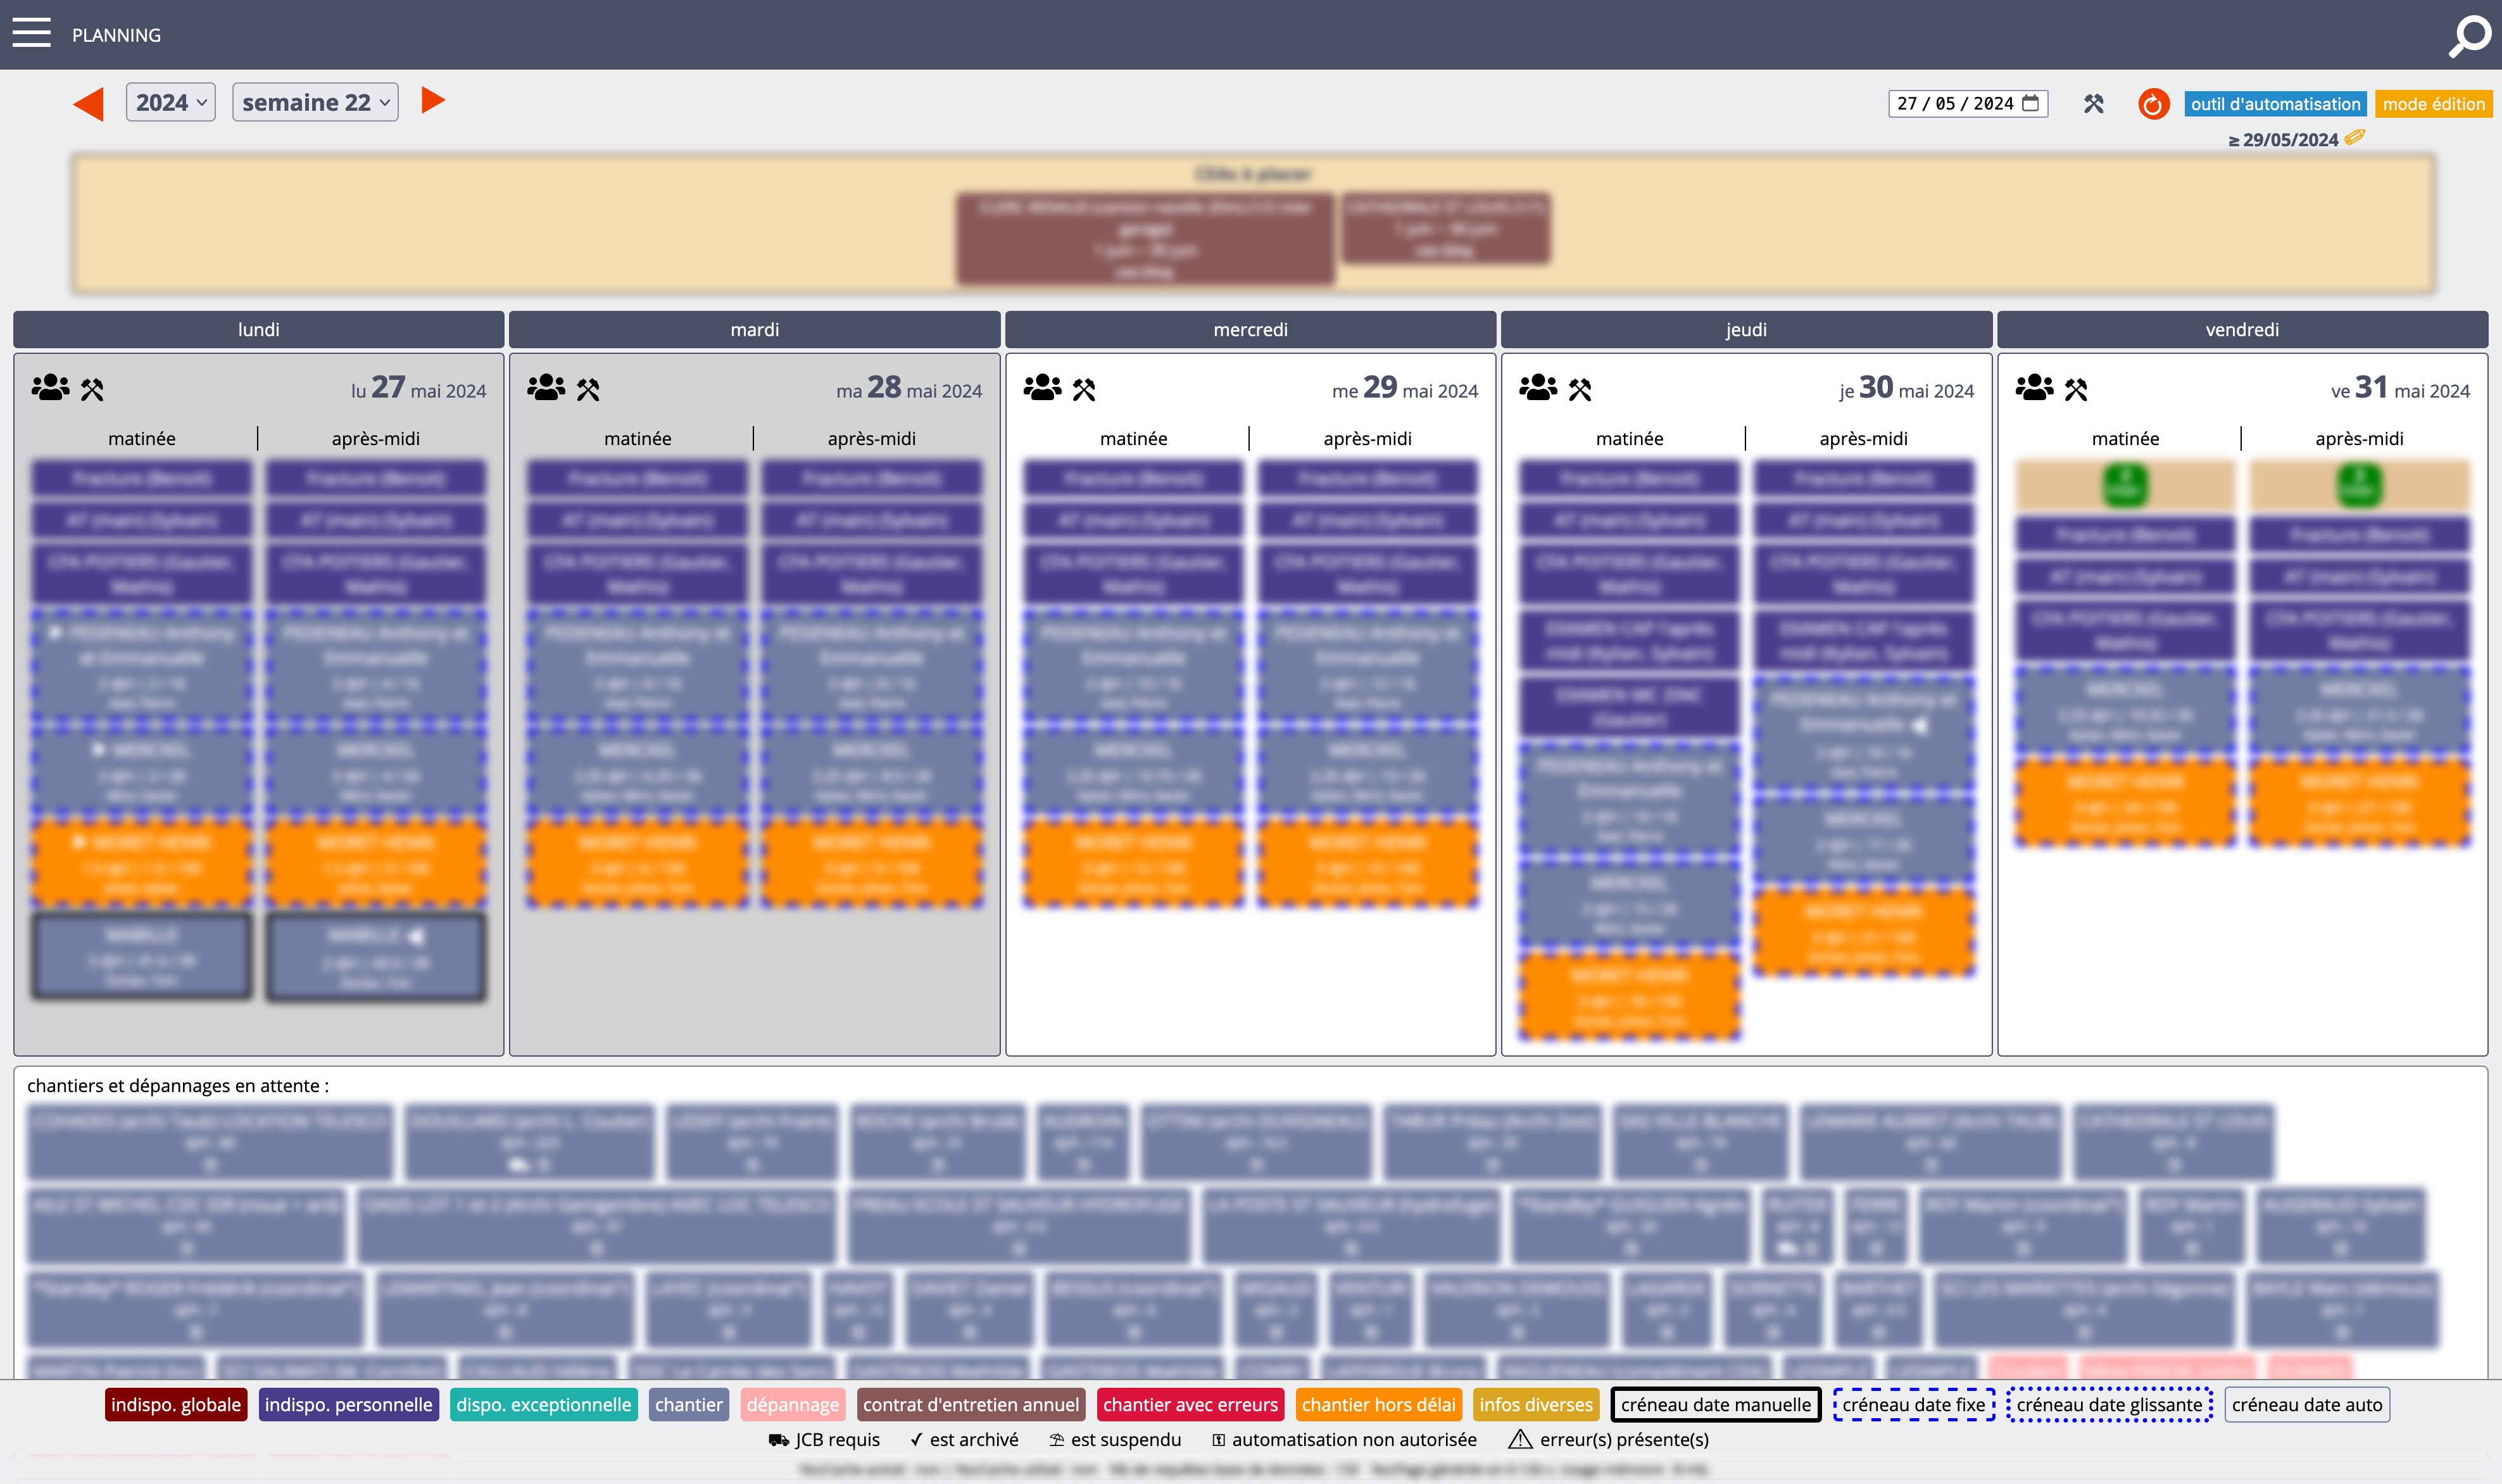The height and width of the screenshot is (1484, 2502).
Task: Go to previous week with left arrow
Action: click(89, 103)
